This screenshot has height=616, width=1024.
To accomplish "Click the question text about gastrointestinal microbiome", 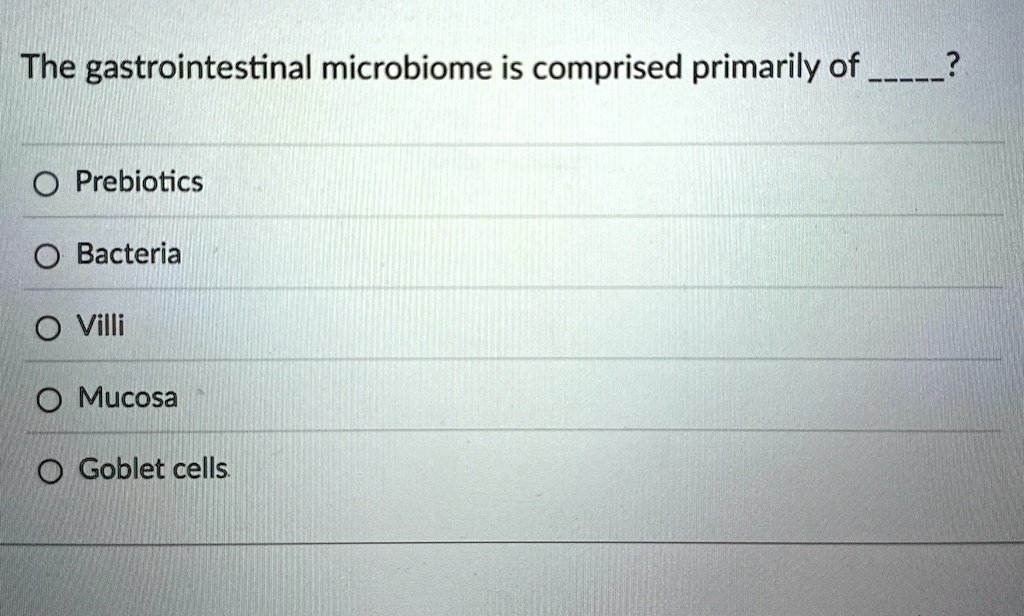I will [x=490, y=68].
